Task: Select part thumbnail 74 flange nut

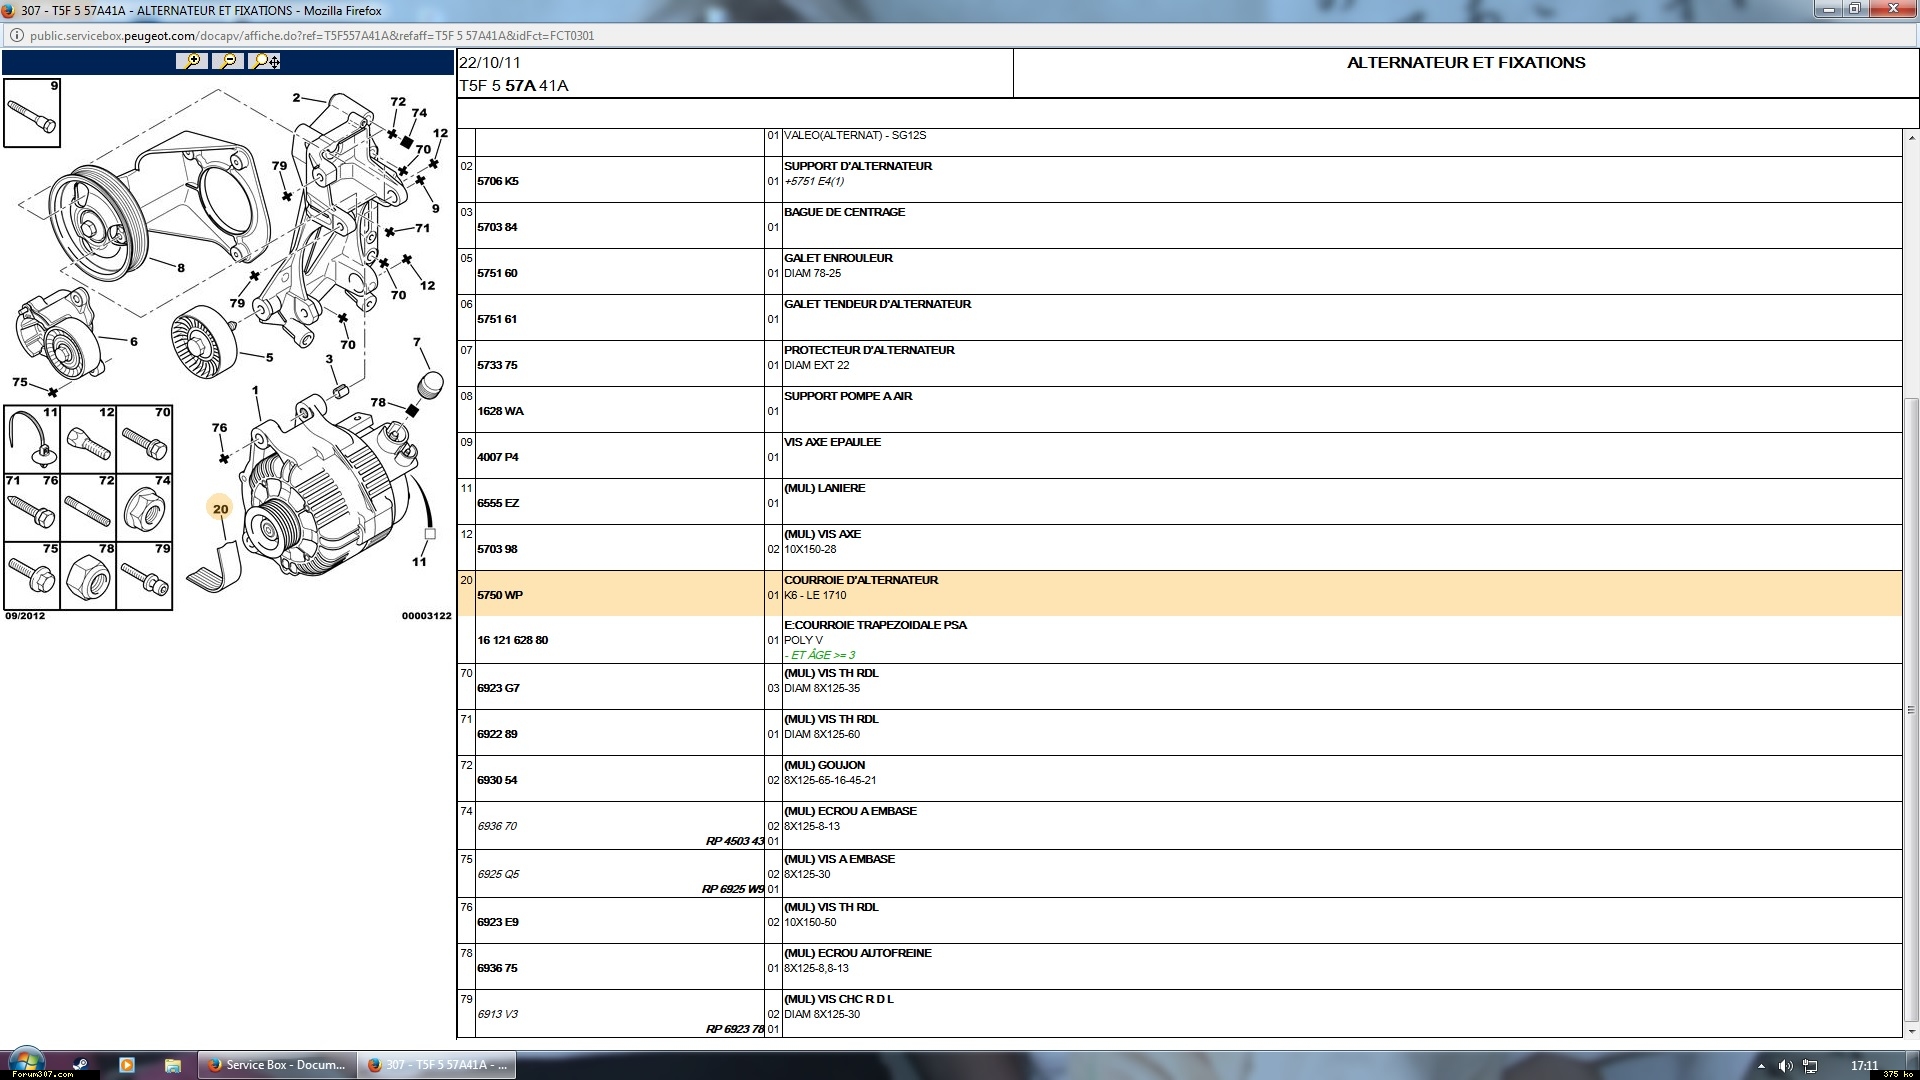Action: coord(144,508)
